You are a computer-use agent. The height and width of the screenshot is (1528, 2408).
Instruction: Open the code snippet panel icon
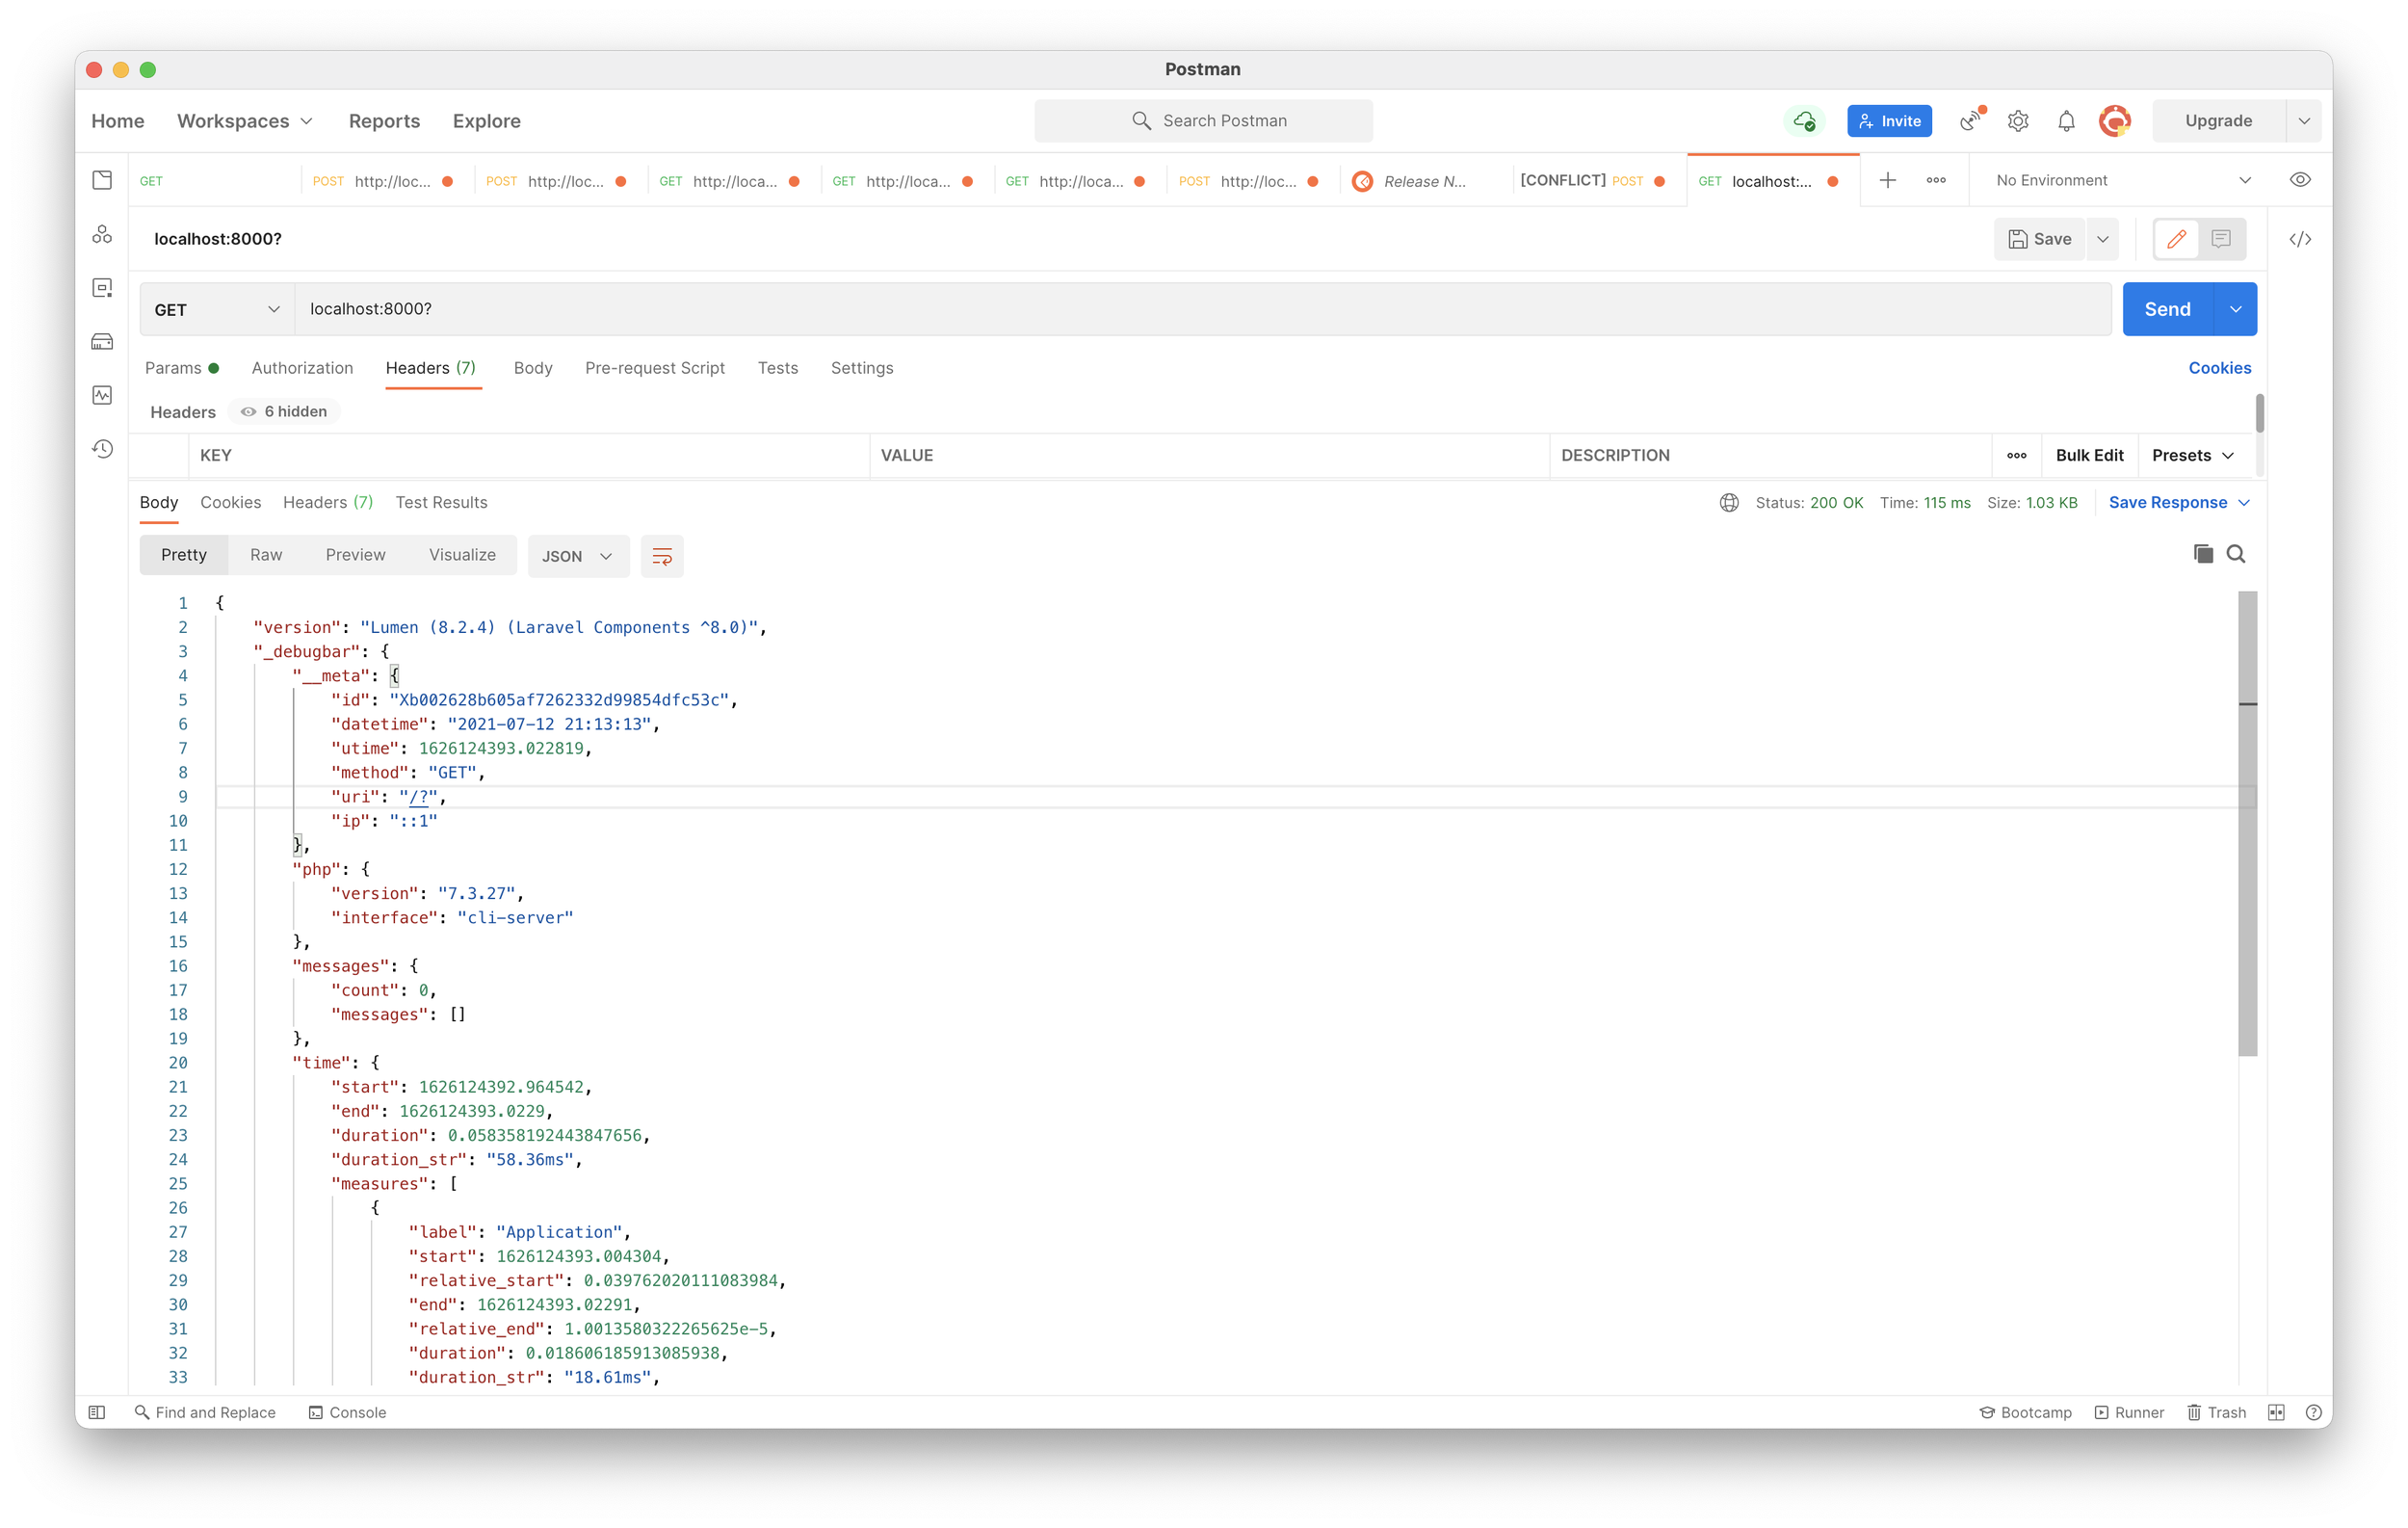click(2300, 239)
